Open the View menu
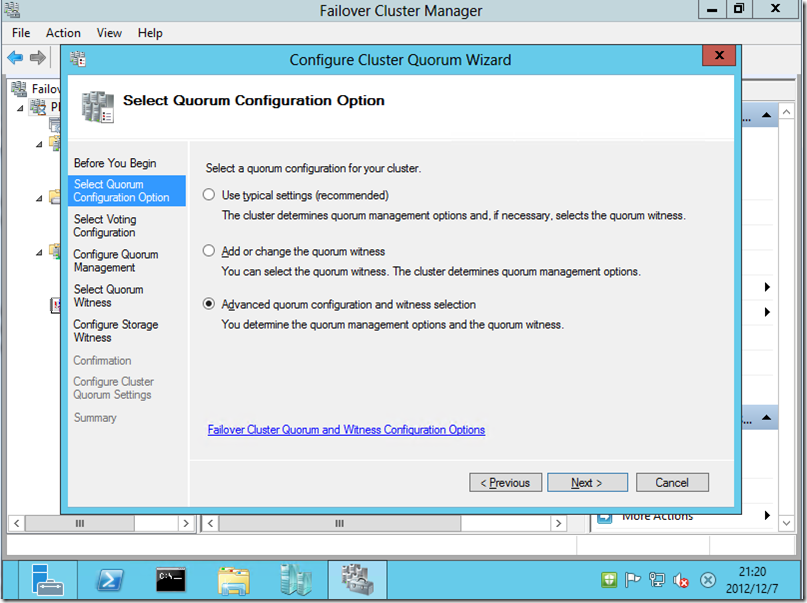 [109, 33]
